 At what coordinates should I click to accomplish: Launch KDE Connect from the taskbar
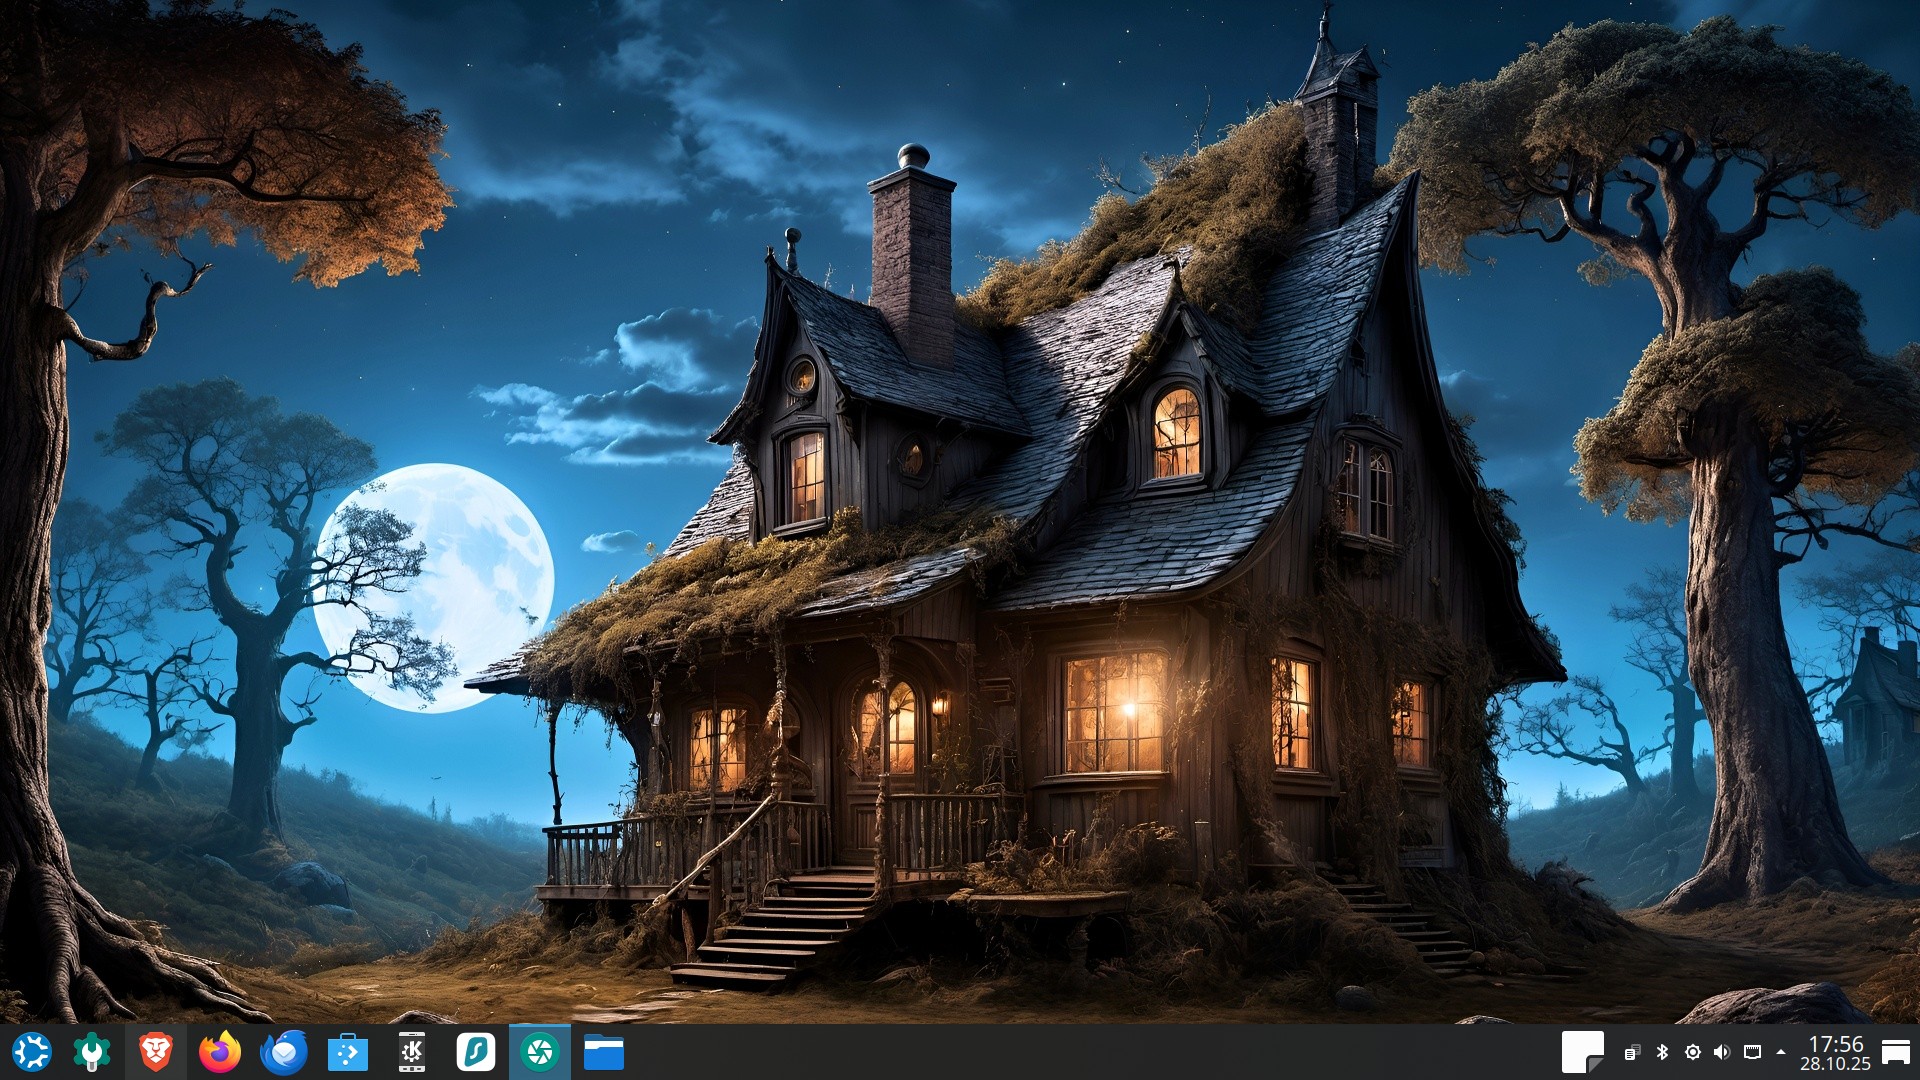click(x=411, y=1052)
